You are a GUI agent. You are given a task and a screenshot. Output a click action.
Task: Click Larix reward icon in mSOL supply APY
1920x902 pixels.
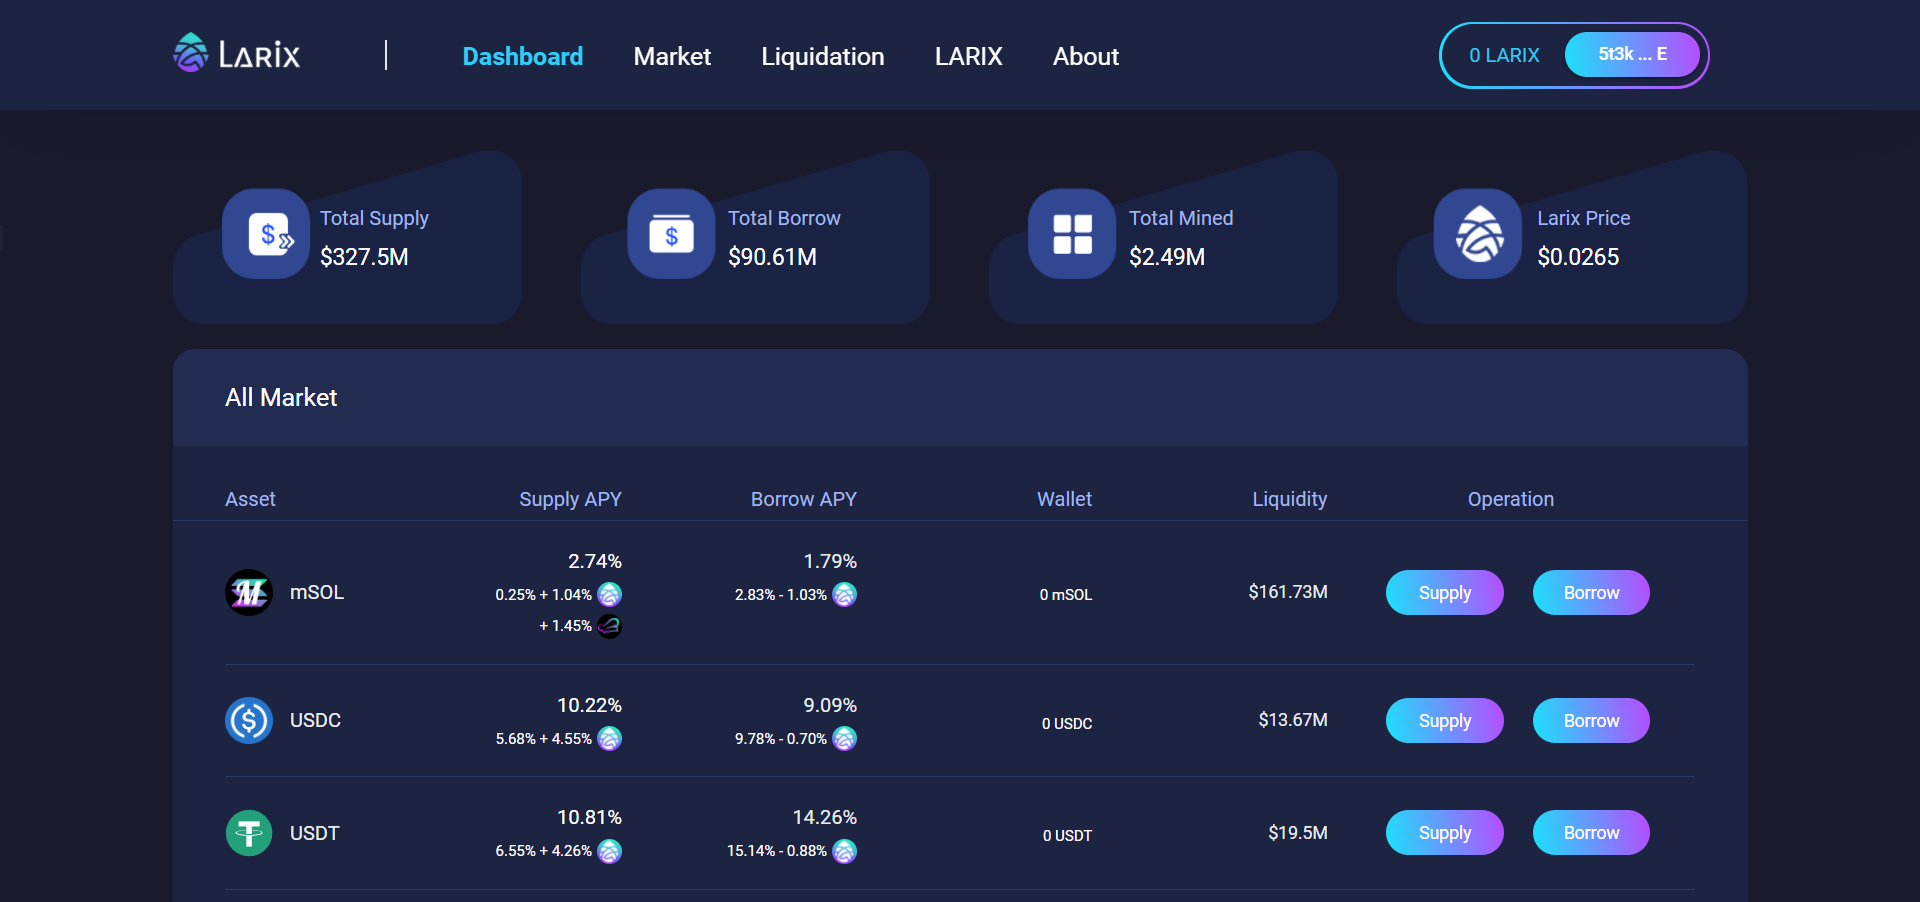click(x=609, y=594)
